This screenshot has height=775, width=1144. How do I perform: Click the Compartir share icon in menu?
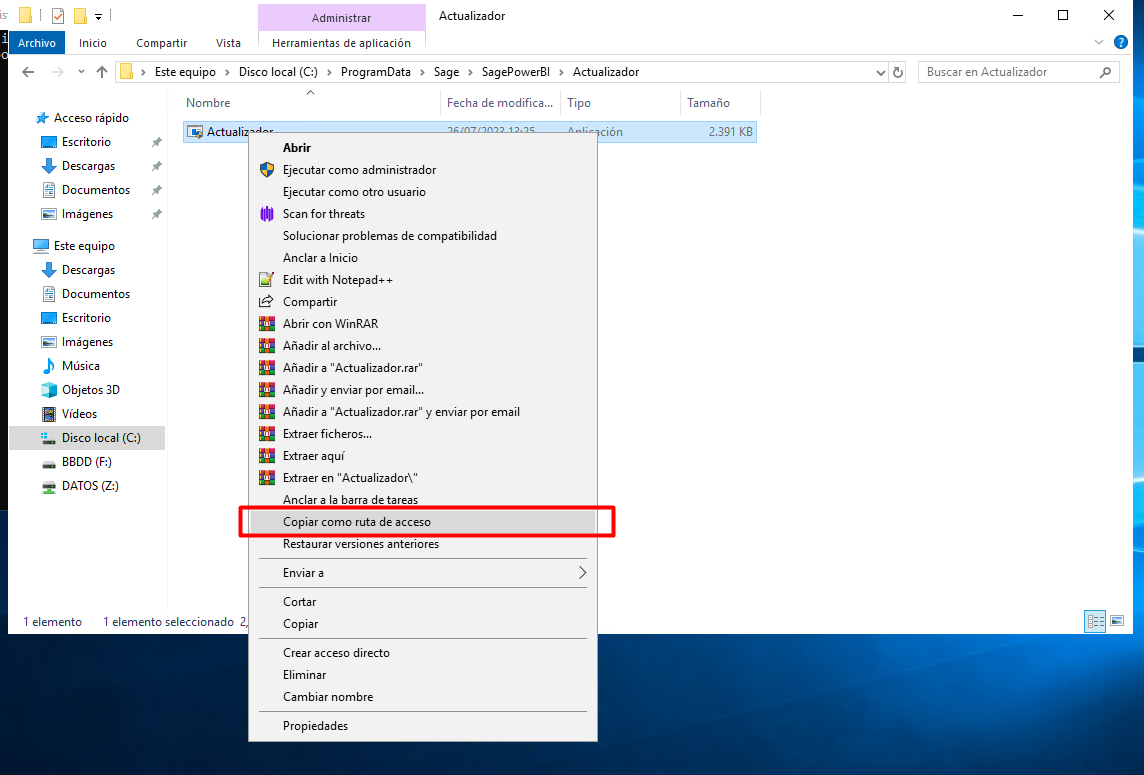(267, 301)
